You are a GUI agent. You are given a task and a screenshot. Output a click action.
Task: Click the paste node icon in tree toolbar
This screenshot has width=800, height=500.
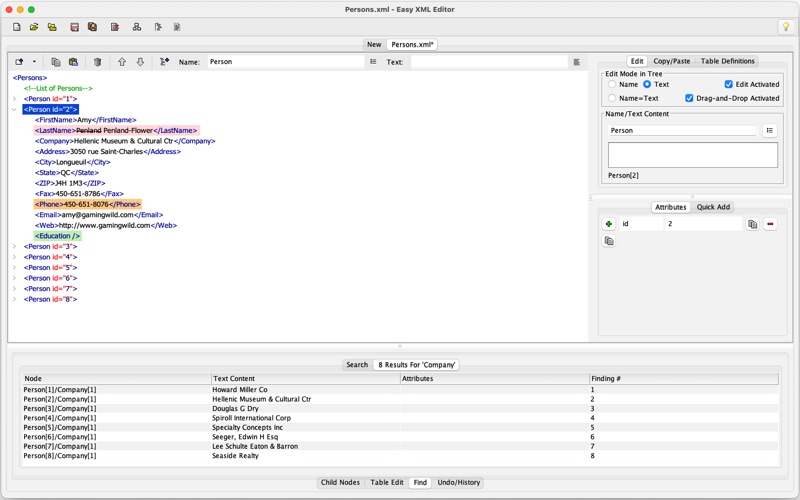click(x=73, y=62)
